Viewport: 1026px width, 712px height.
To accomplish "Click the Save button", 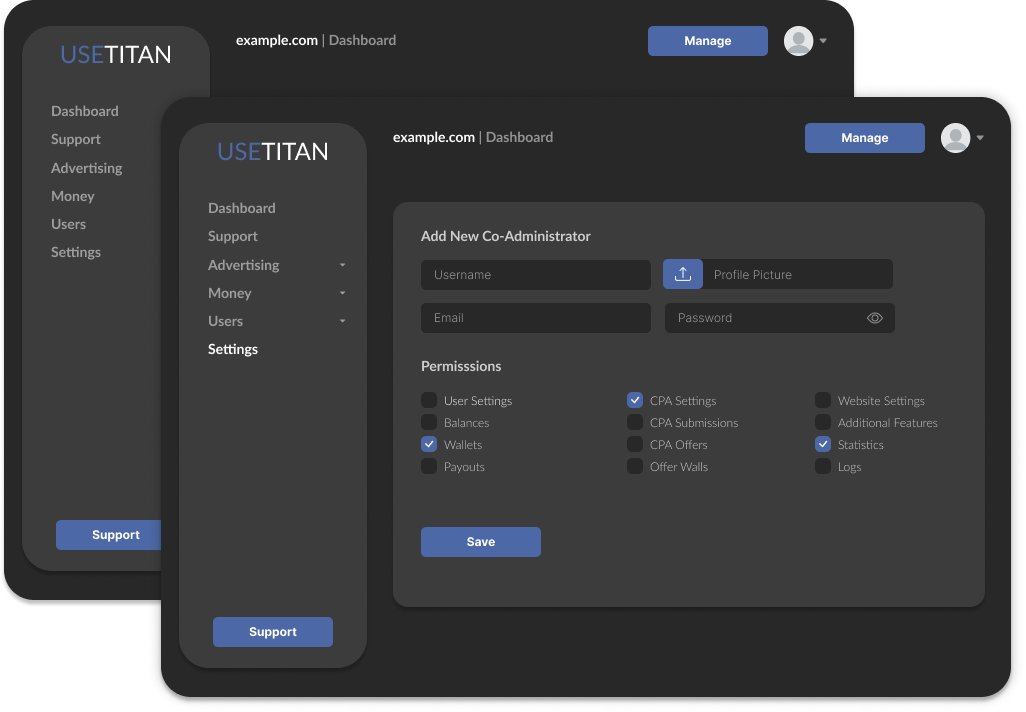I will coord(481,542).
